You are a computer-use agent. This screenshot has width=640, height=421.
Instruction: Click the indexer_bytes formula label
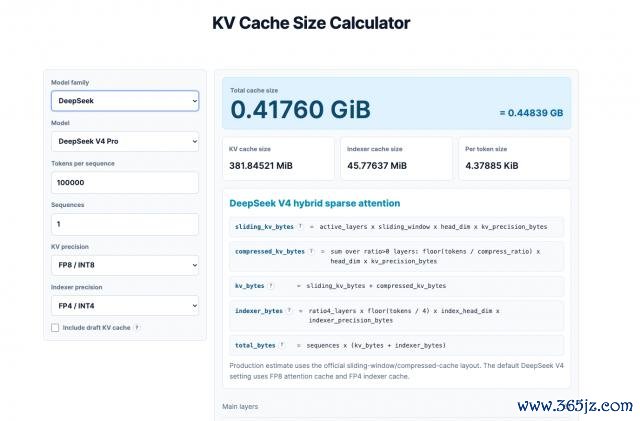tap(259, 311)
